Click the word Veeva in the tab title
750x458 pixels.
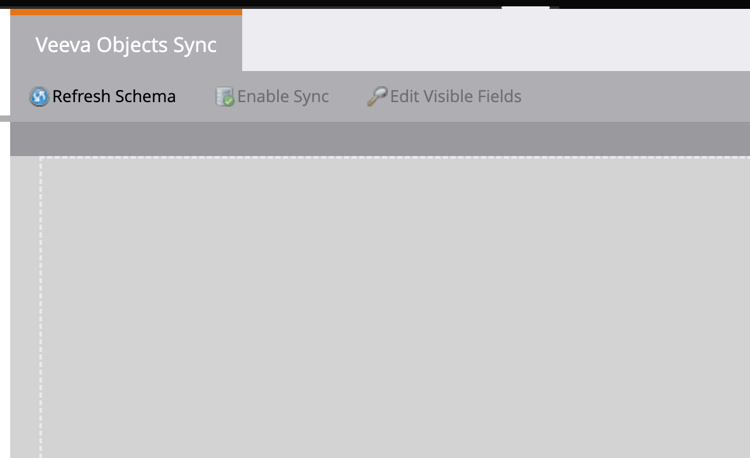pos(63,45)
